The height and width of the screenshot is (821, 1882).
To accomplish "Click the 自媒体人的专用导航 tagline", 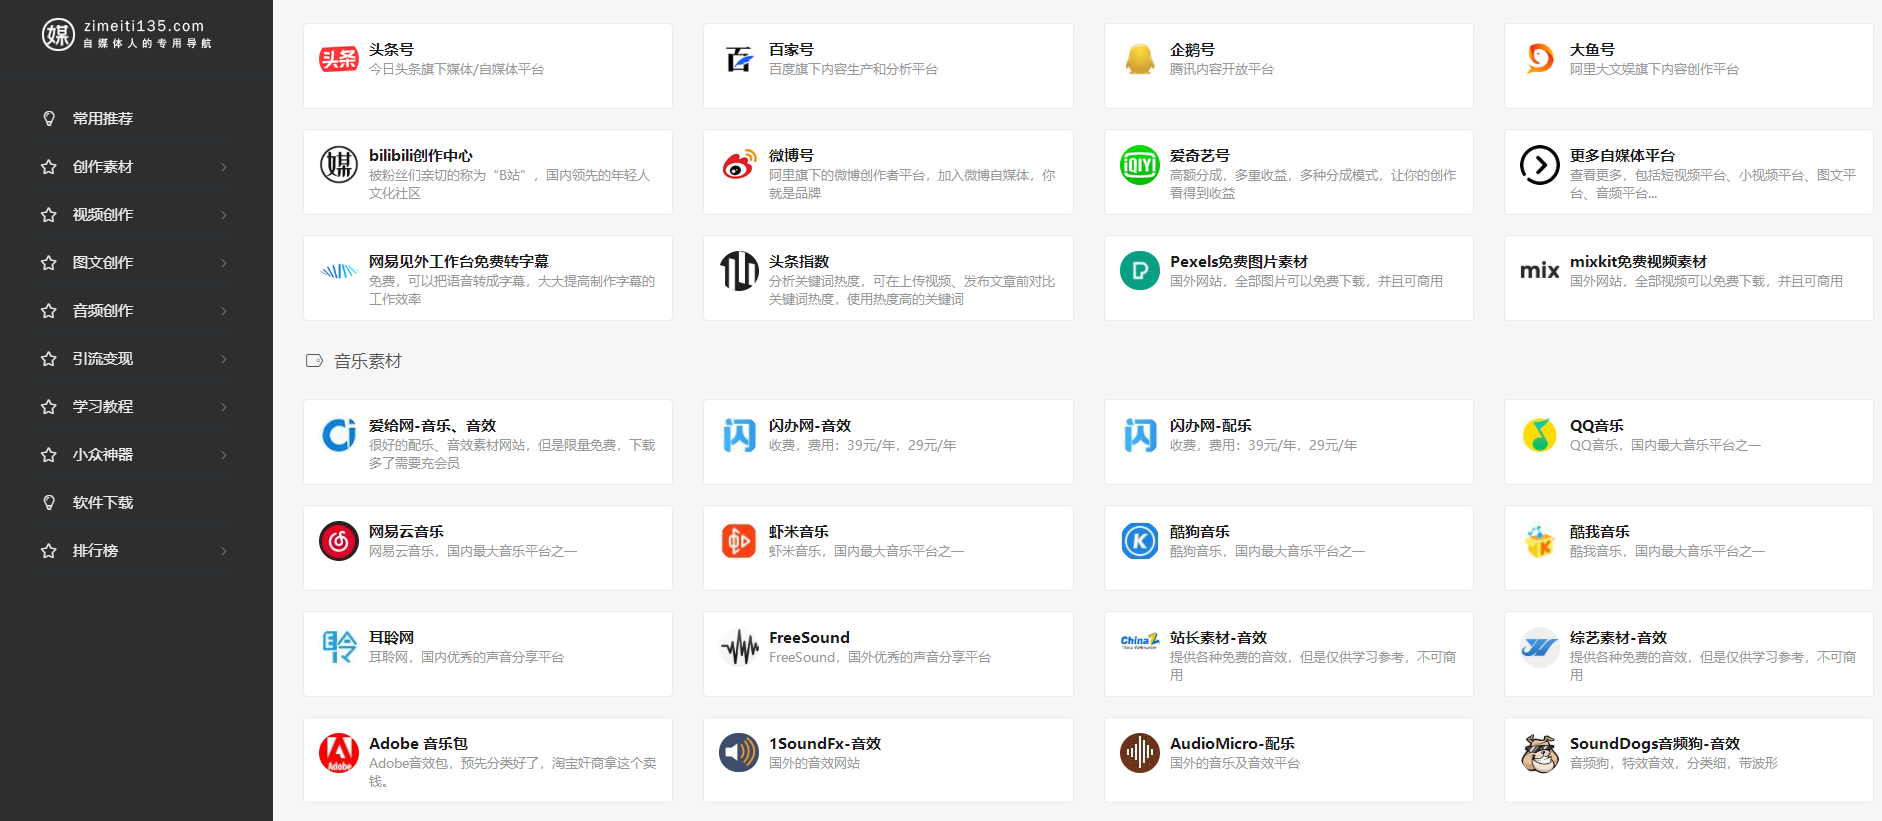I will pyautogui.click(x=148, y=44).
